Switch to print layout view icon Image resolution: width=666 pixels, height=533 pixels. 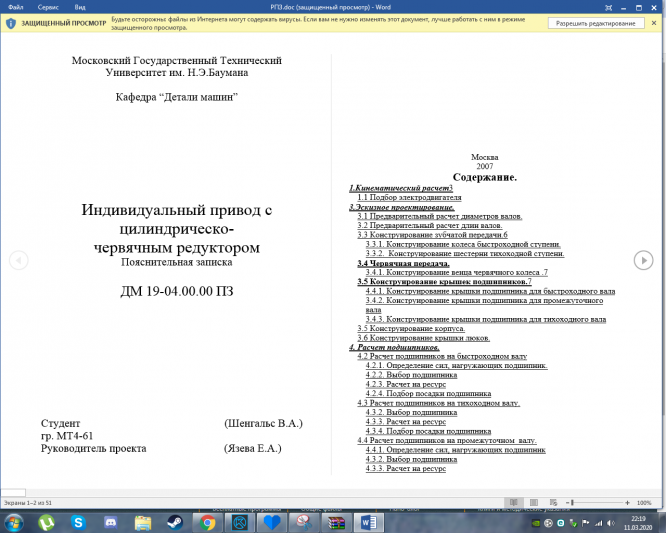pyautogui.click(x=534, y=503)
